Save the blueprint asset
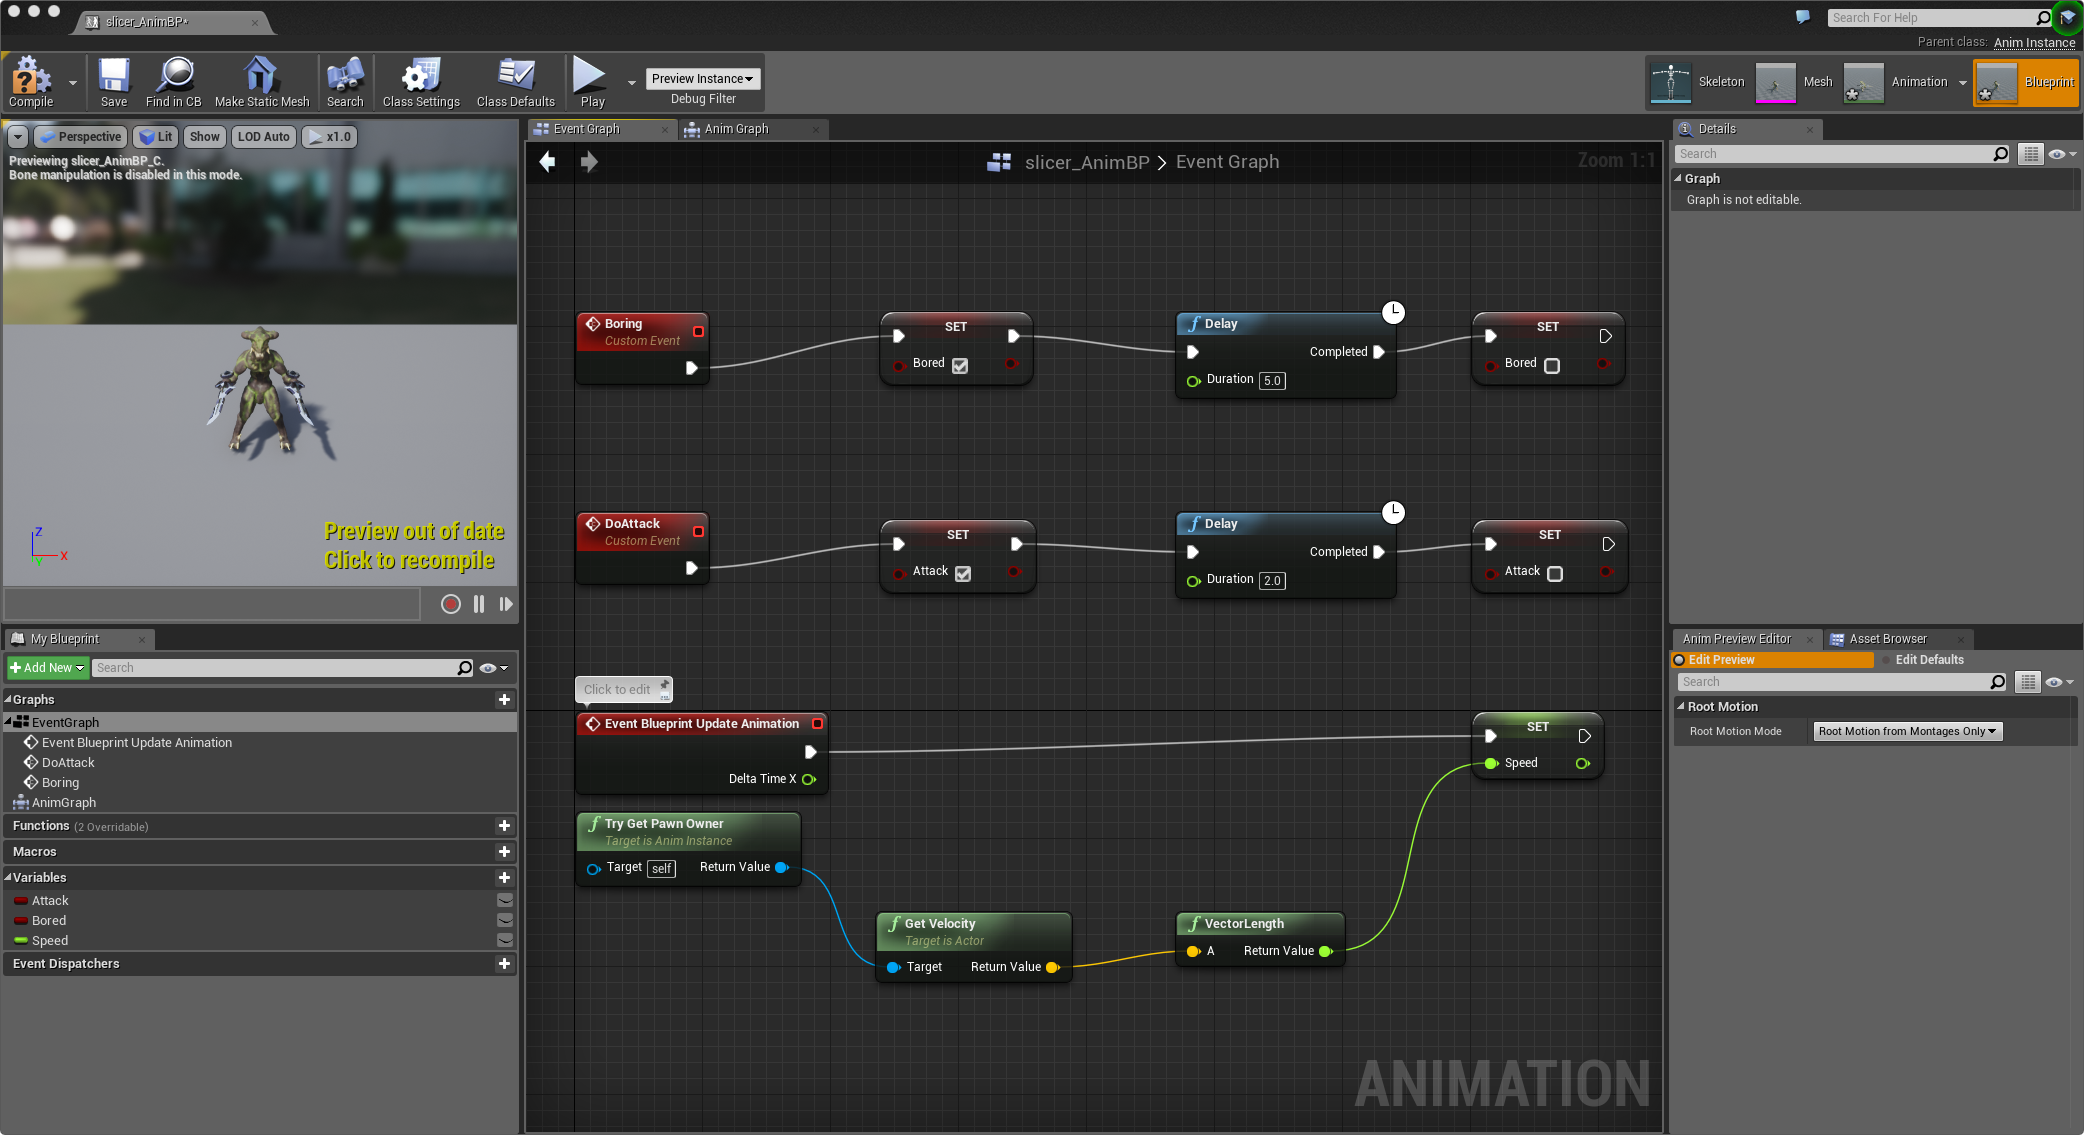Viewport: 2084px width, 1135px height. [x=113, y=80]
